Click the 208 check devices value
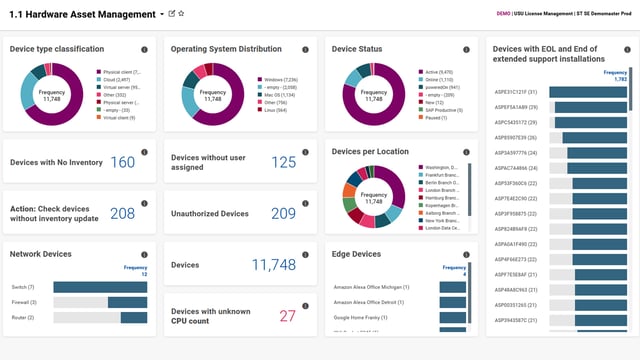The width and height of the screenshot is (640, 360). pyautogui.click(x=122, y=213)
